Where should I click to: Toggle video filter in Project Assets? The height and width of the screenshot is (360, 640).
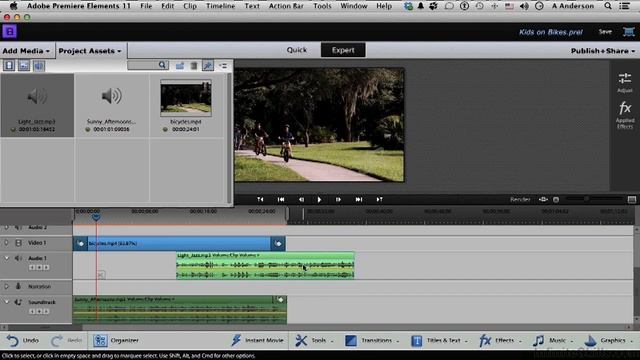[x=9, y=65]
